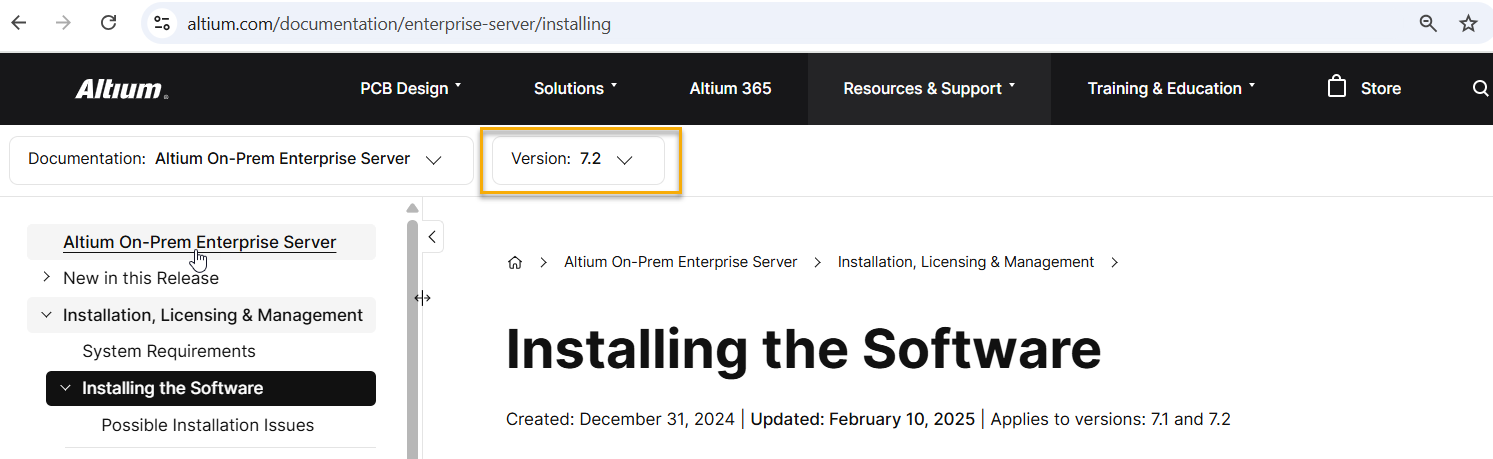Image resolution: width=1493 pixels, height=459 pixels.
Task: Open the Store shopping bag icon
Action: pyautogui.click(x=1337, y=87)
